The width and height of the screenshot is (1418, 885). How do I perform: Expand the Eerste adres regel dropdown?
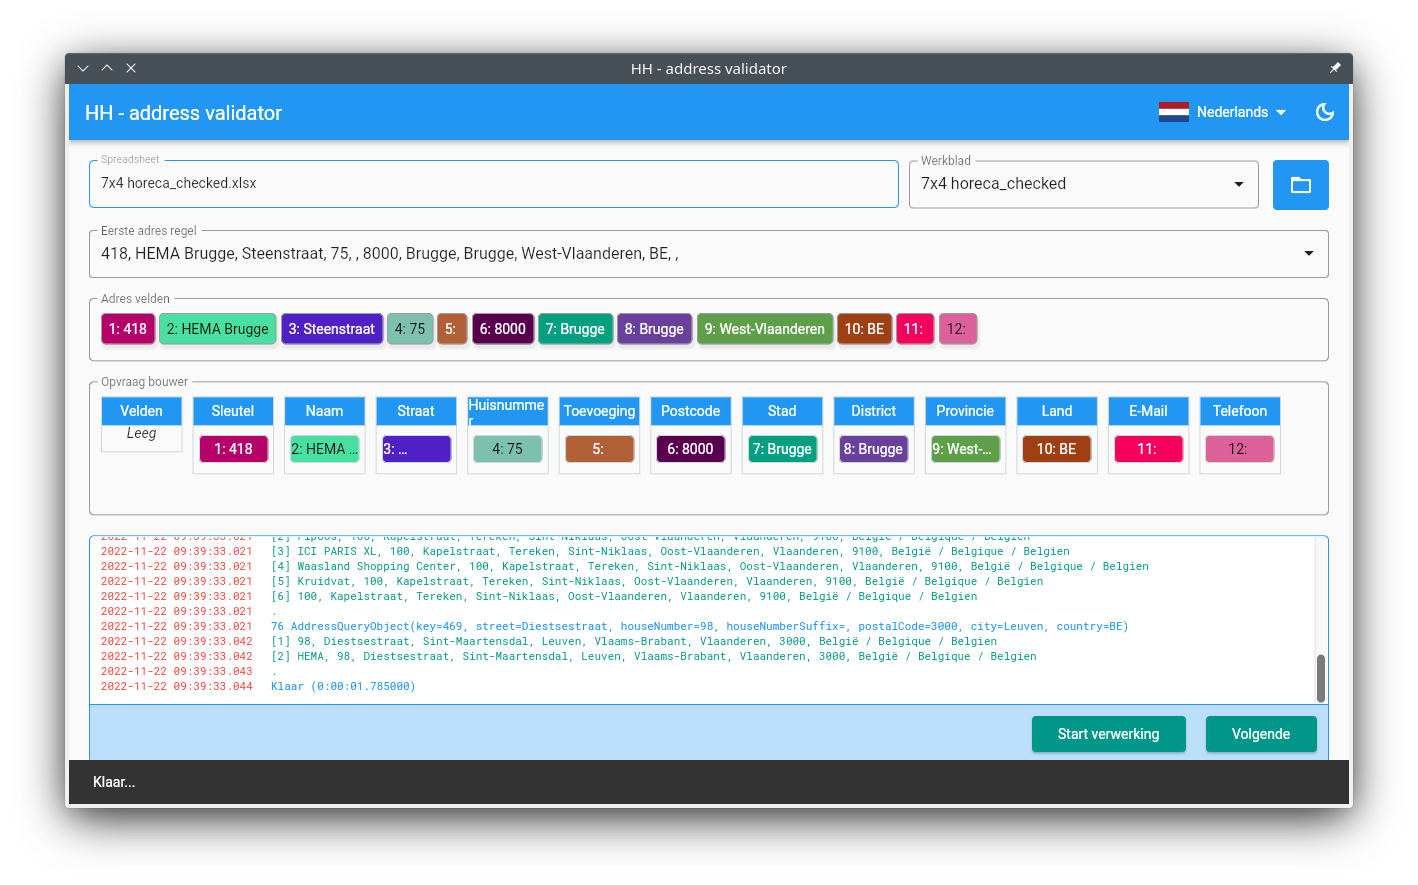(1308, 254)
